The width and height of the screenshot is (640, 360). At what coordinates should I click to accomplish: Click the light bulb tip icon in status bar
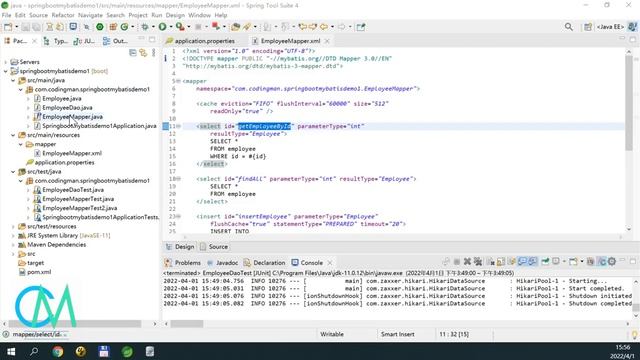pyautogui.click(x=635, y=335)
